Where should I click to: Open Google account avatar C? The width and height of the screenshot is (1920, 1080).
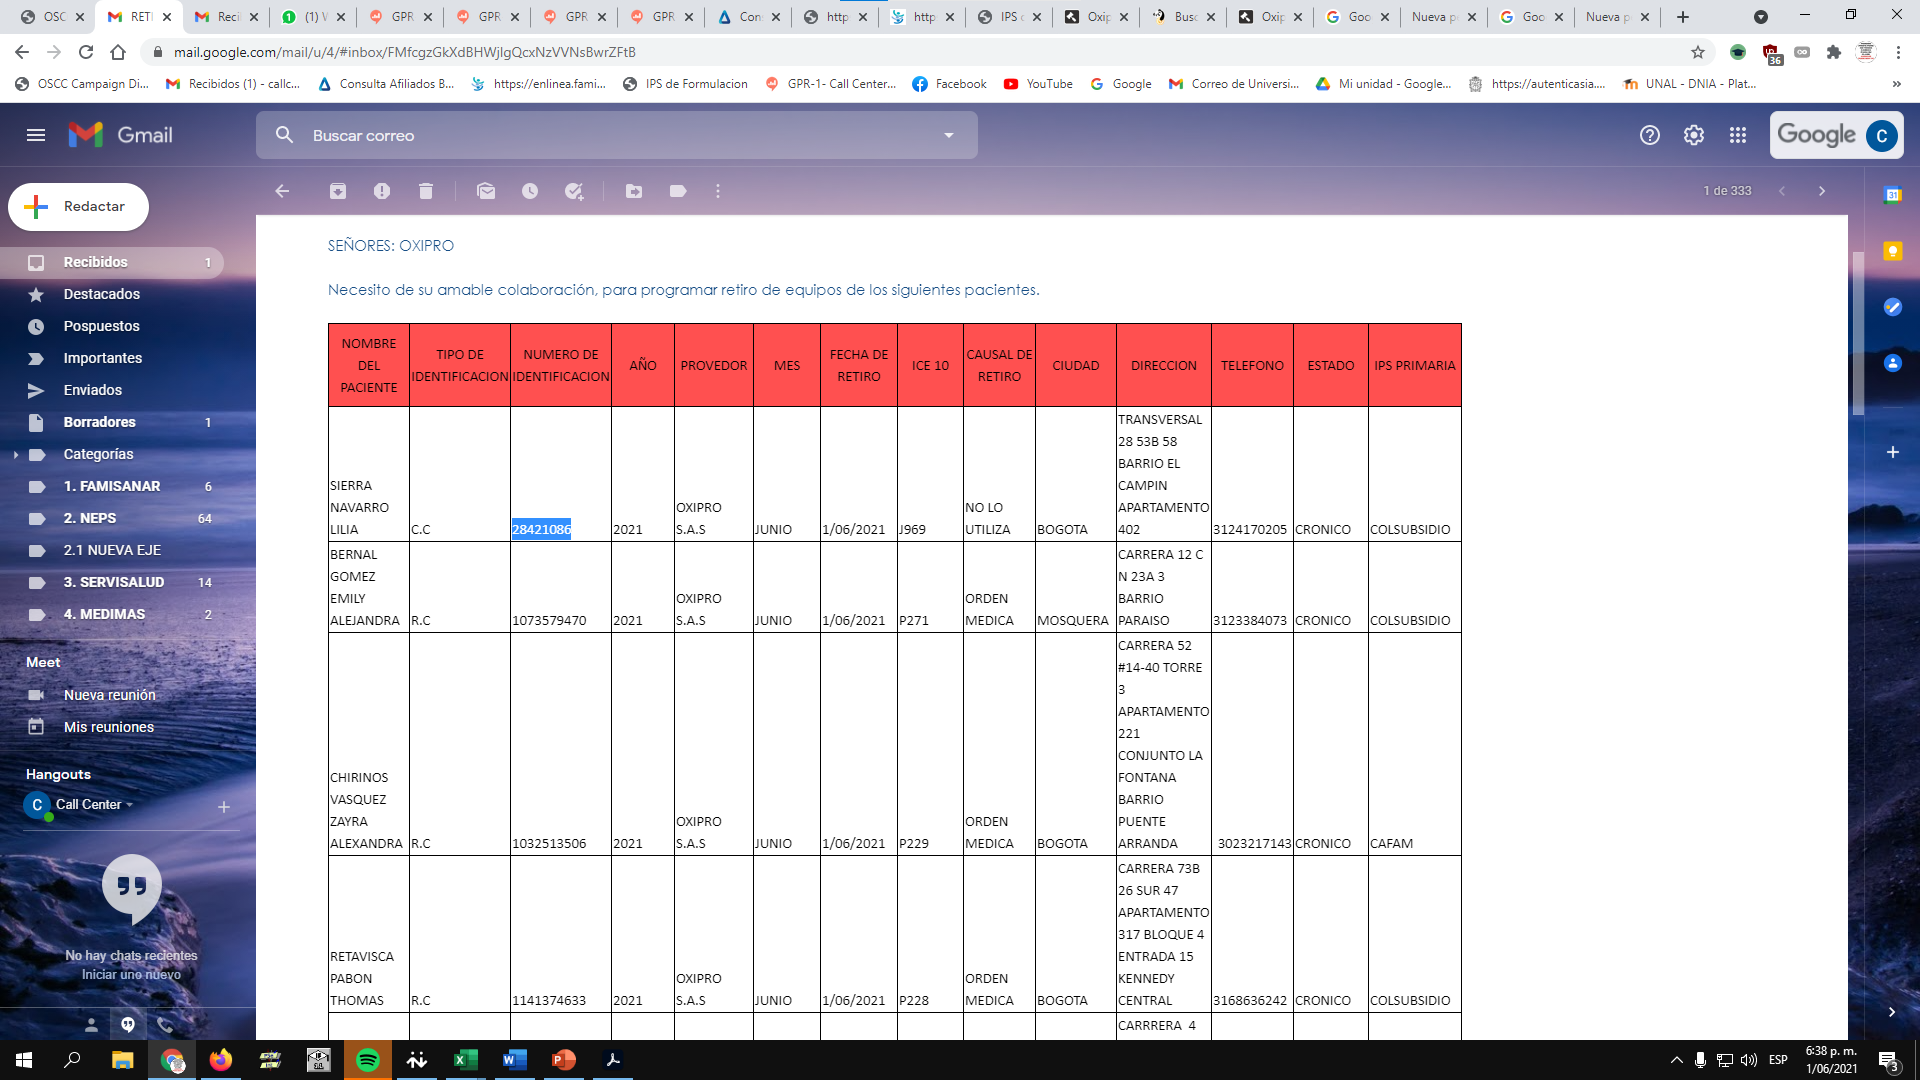1882,135
